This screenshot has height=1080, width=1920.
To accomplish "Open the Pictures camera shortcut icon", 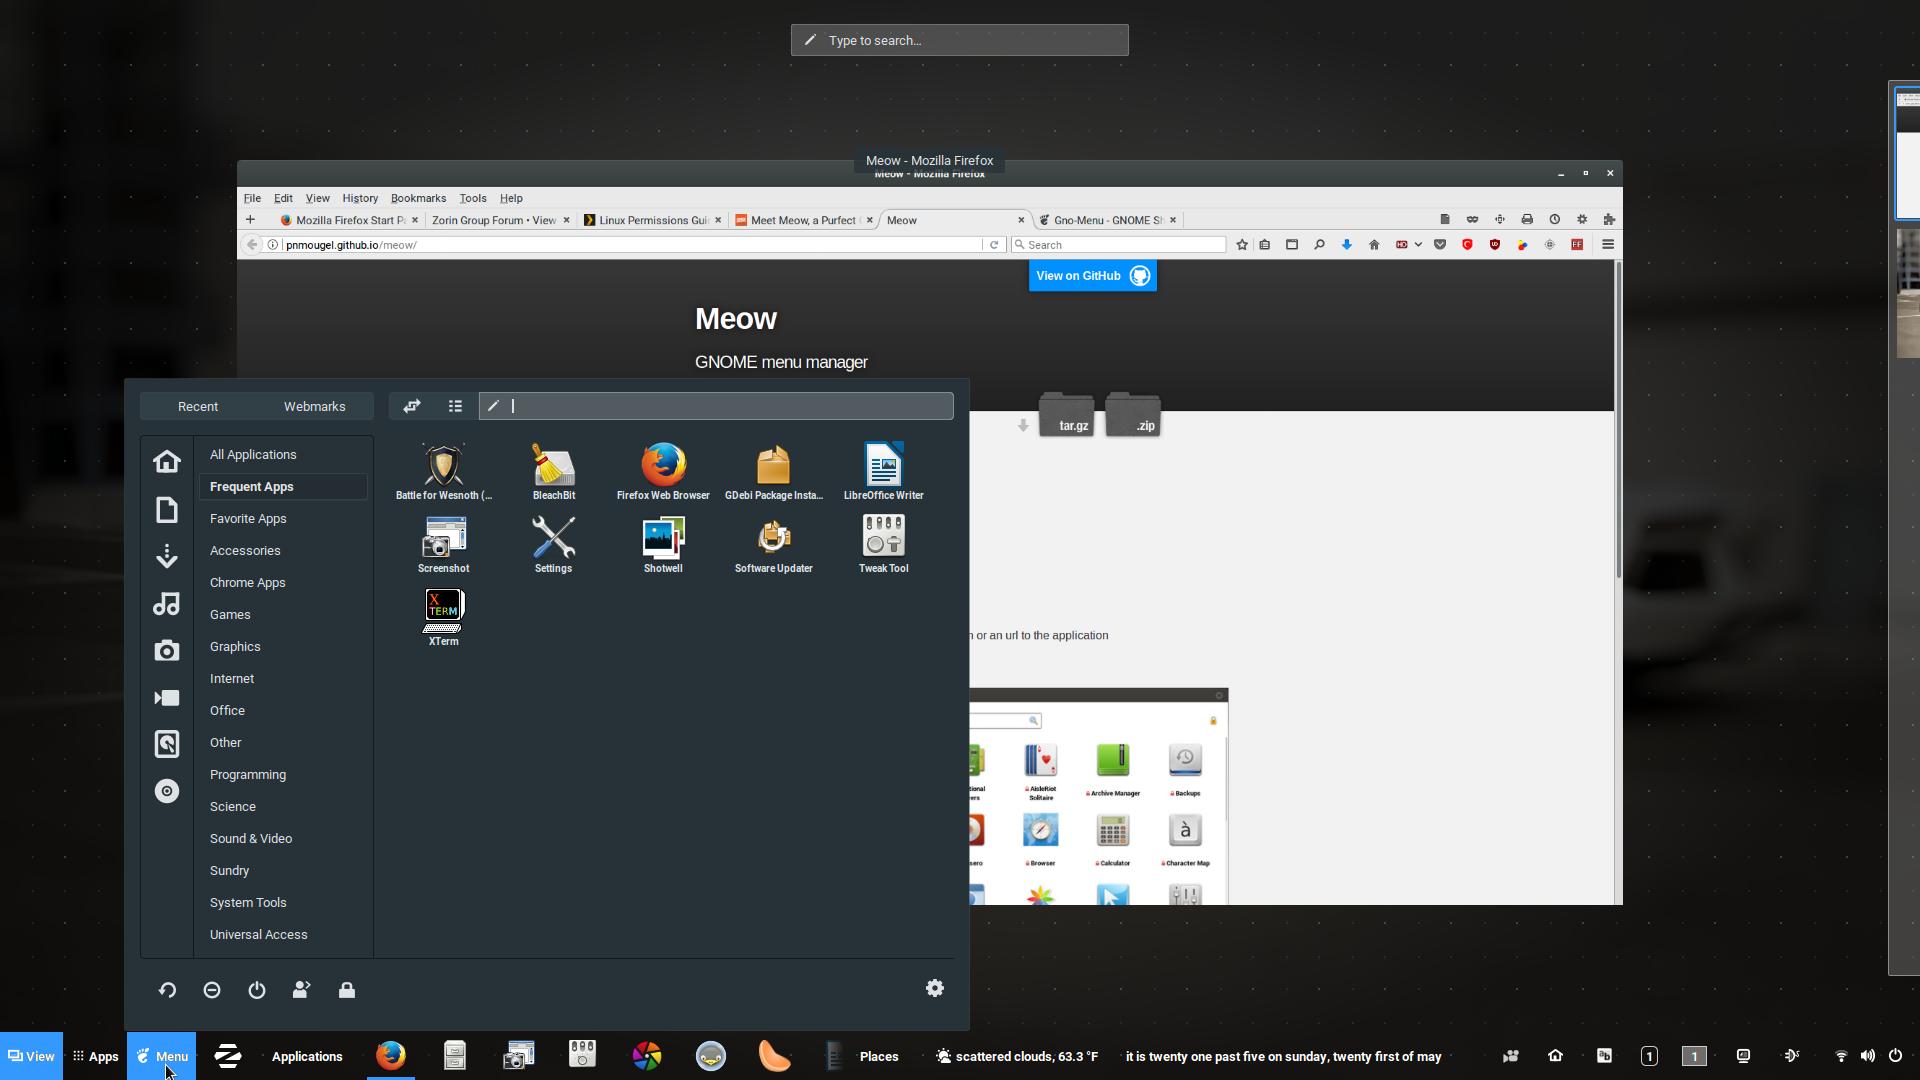I will tap(167, 651).
